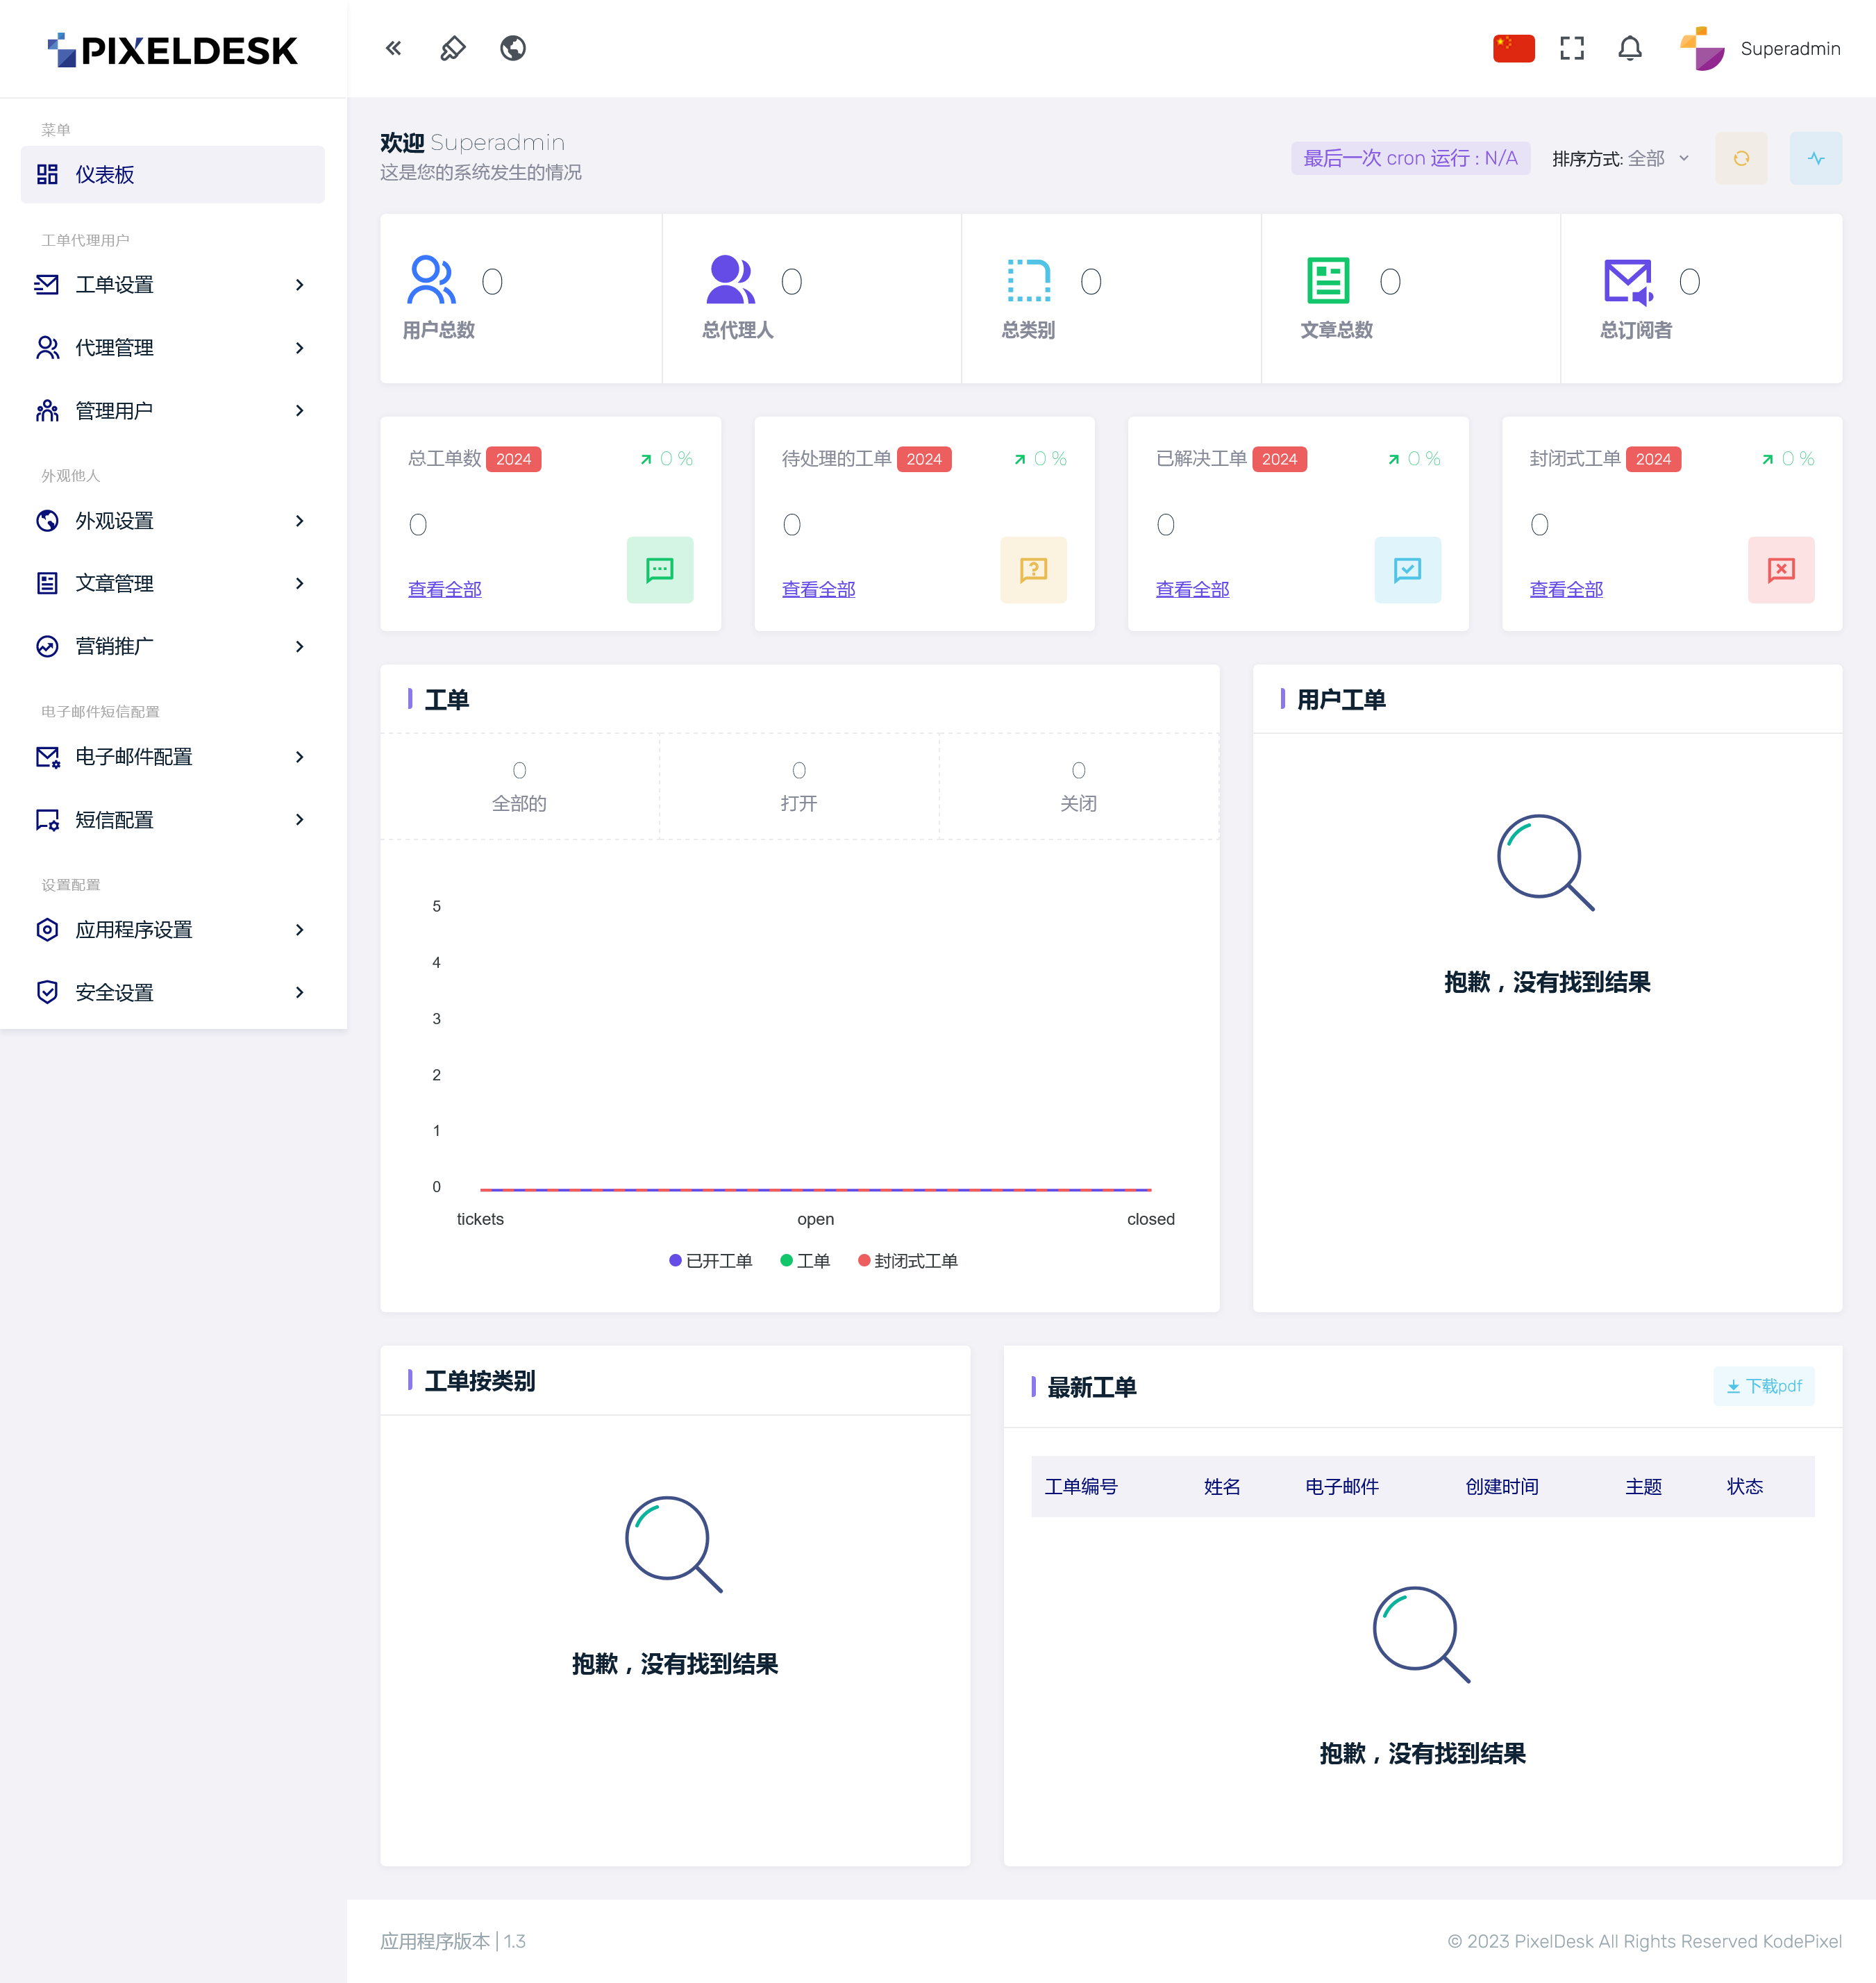Open 外观设置 sidebar menu
The width and height of the screenshot is (1876, 1983).
[172, 521]
